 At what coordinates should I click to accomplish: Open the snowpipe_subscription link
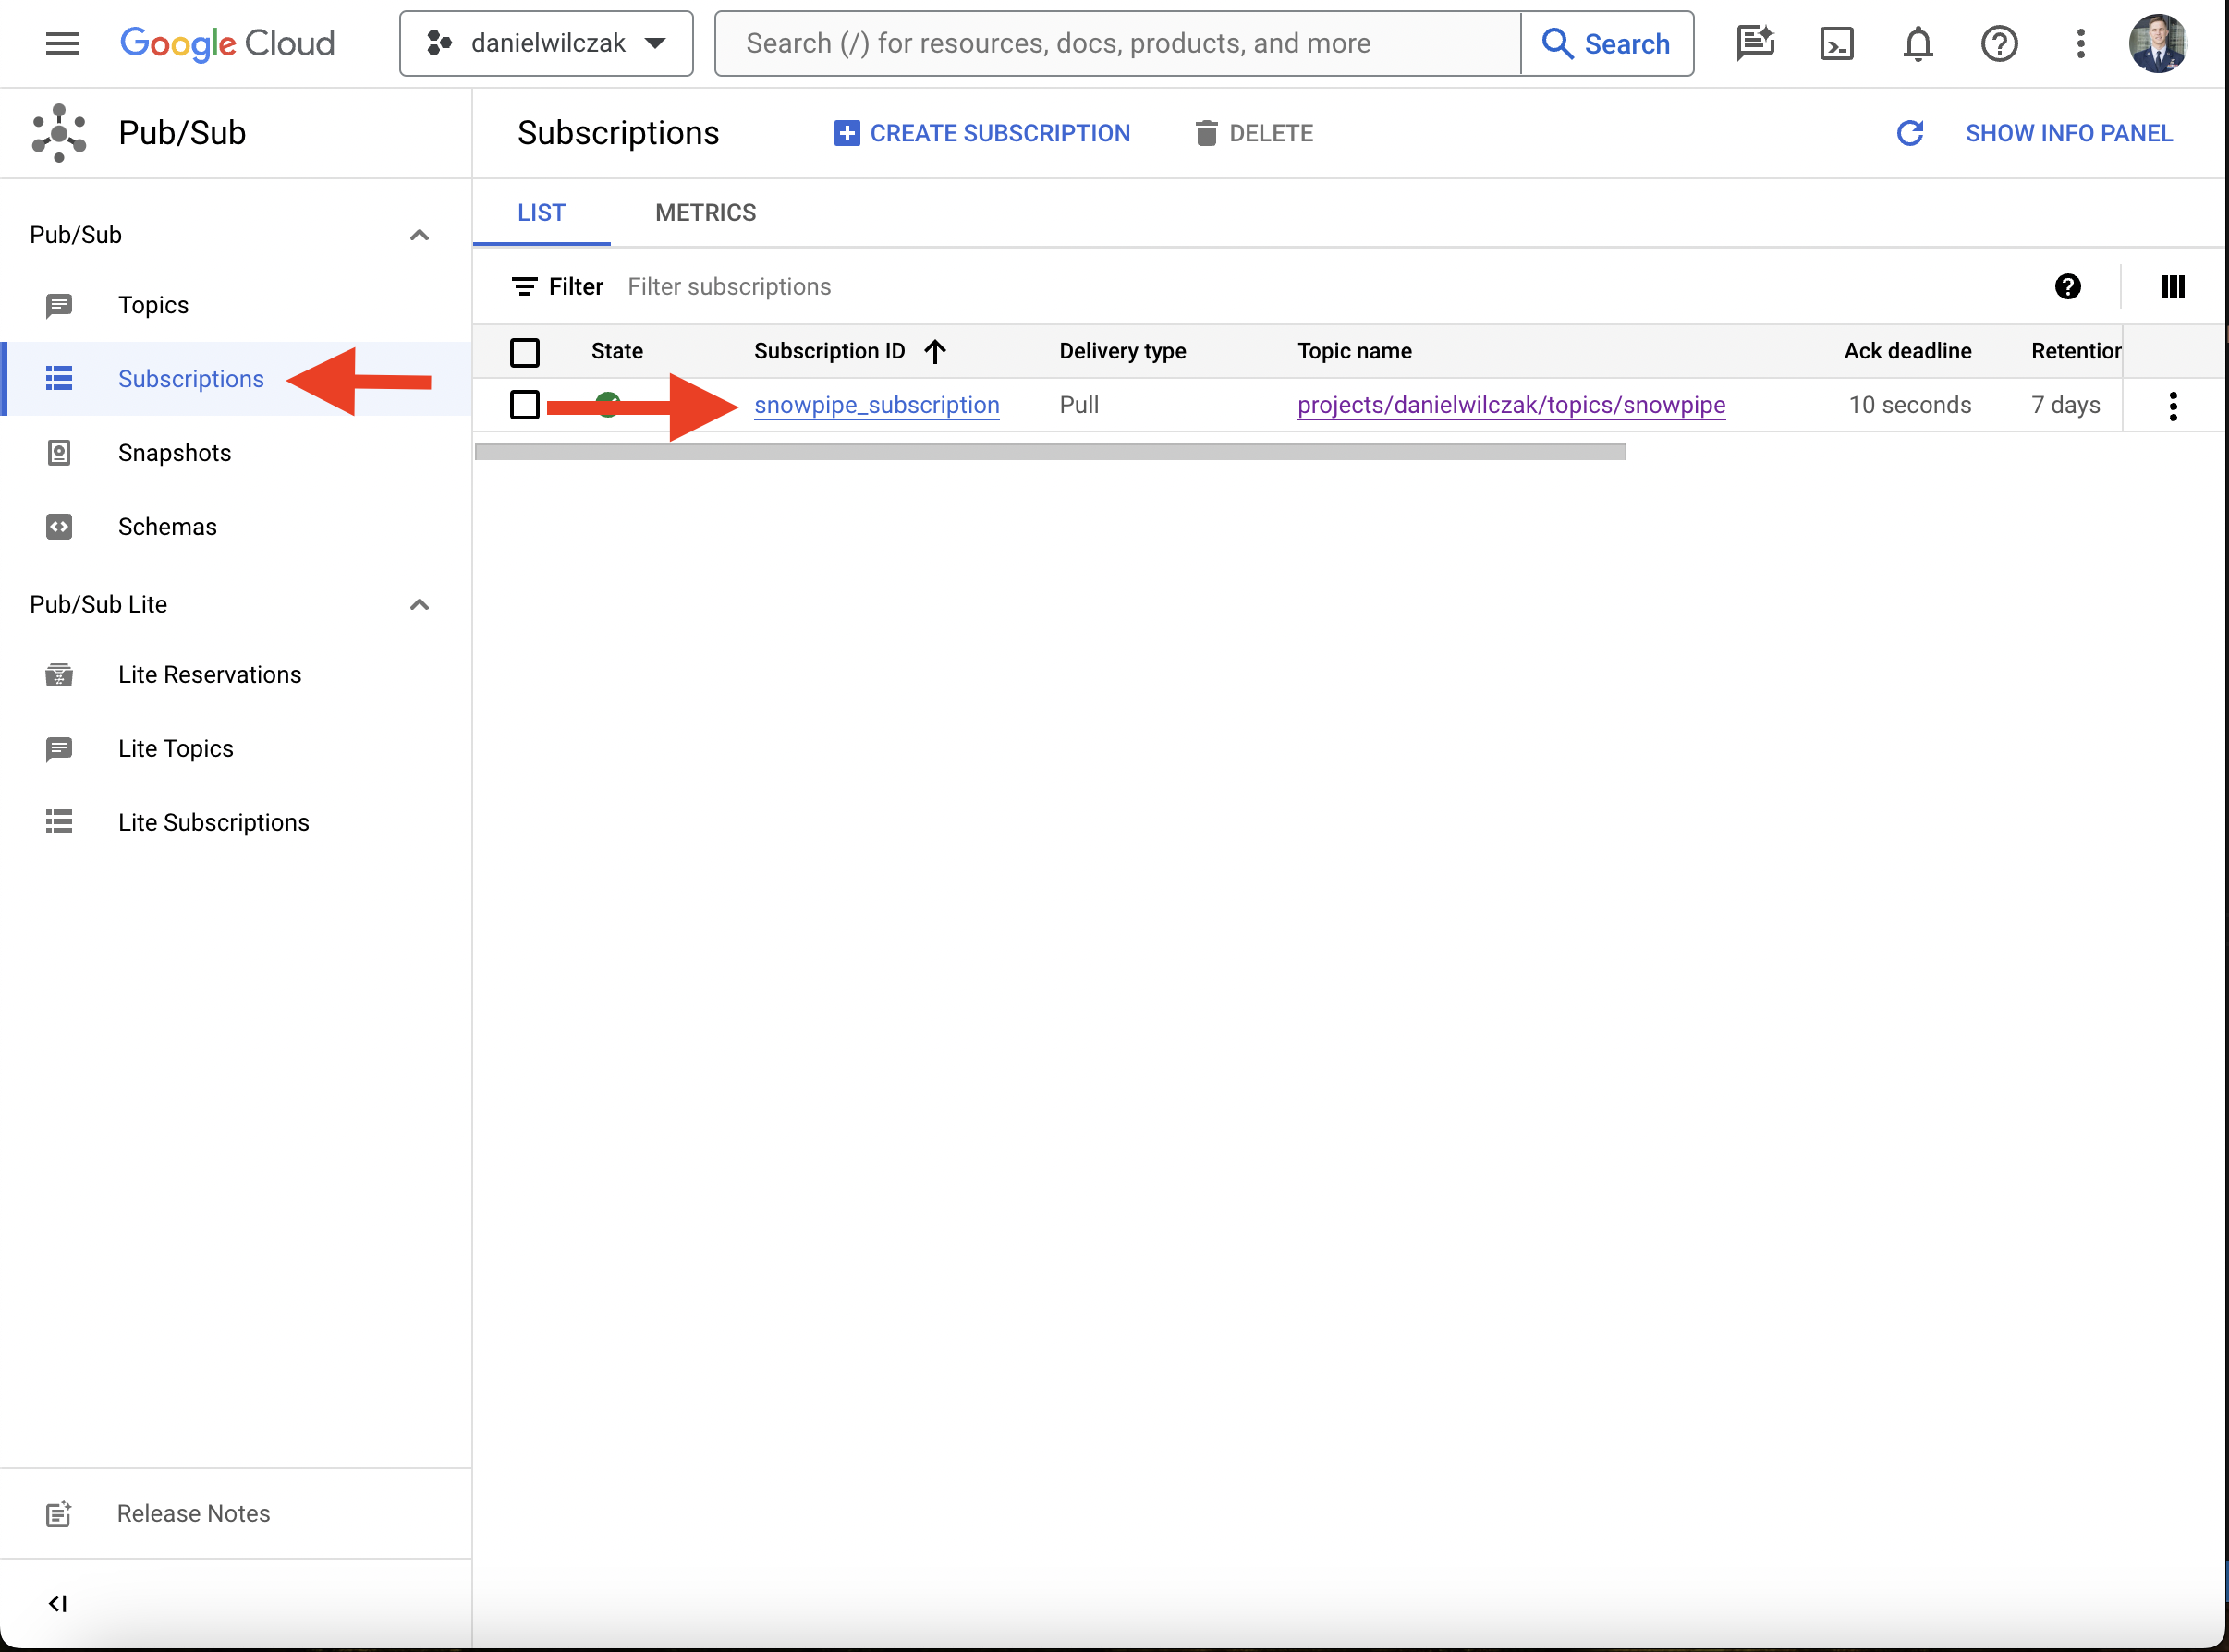tap(876, 405)
